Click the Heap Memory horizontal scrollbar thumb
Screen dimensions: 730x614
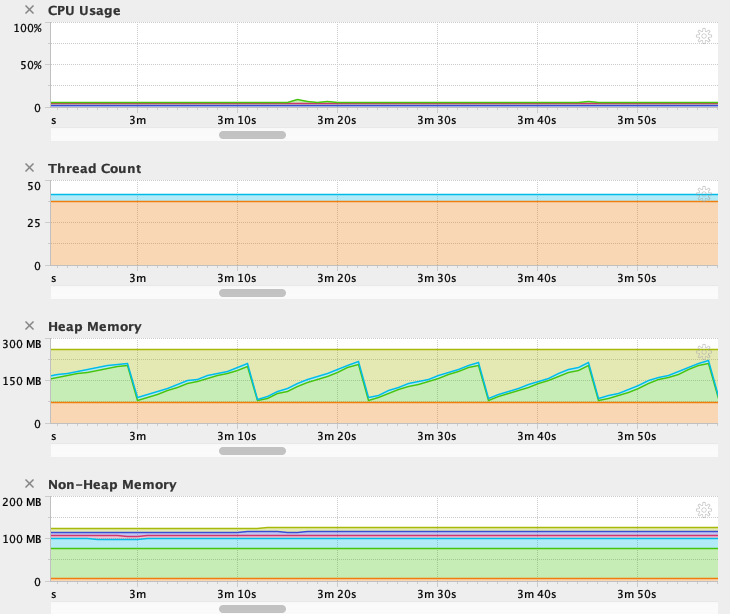coord(252,451)
